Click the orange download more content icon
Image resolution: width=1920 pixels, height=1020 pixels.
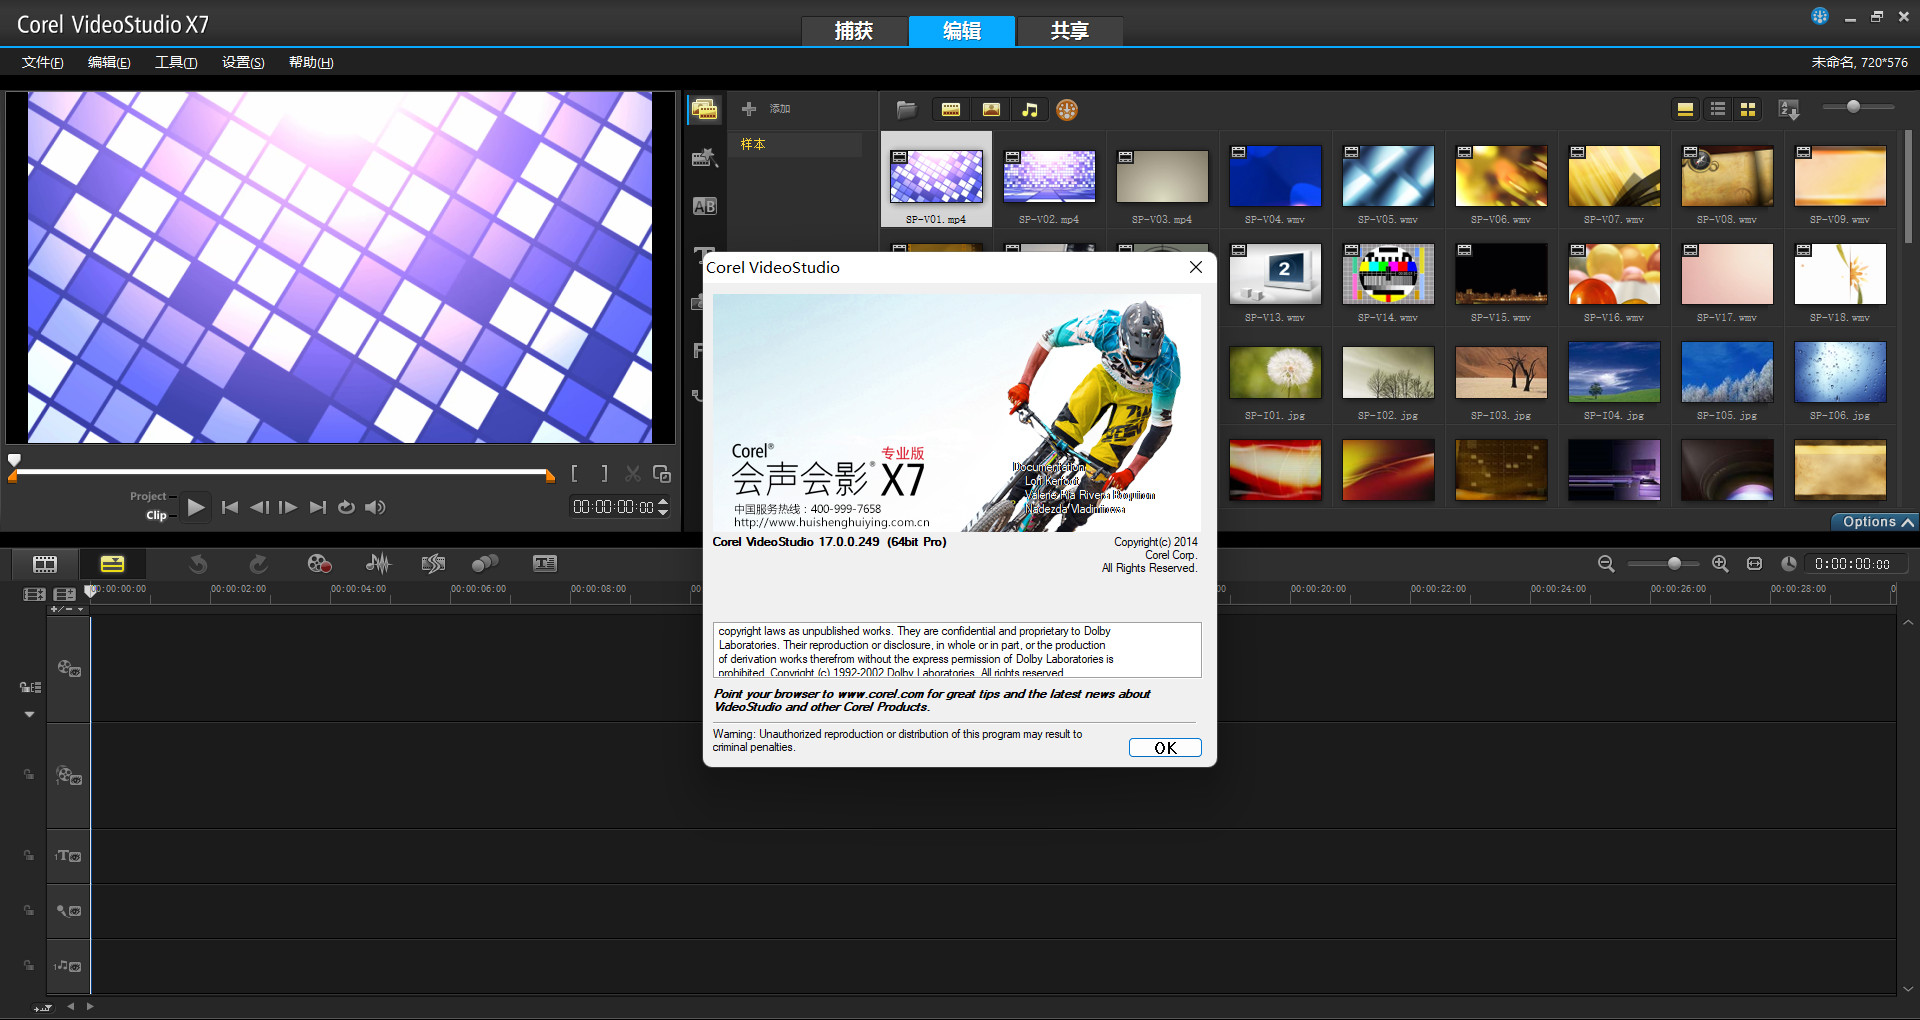click(1067, 110)
